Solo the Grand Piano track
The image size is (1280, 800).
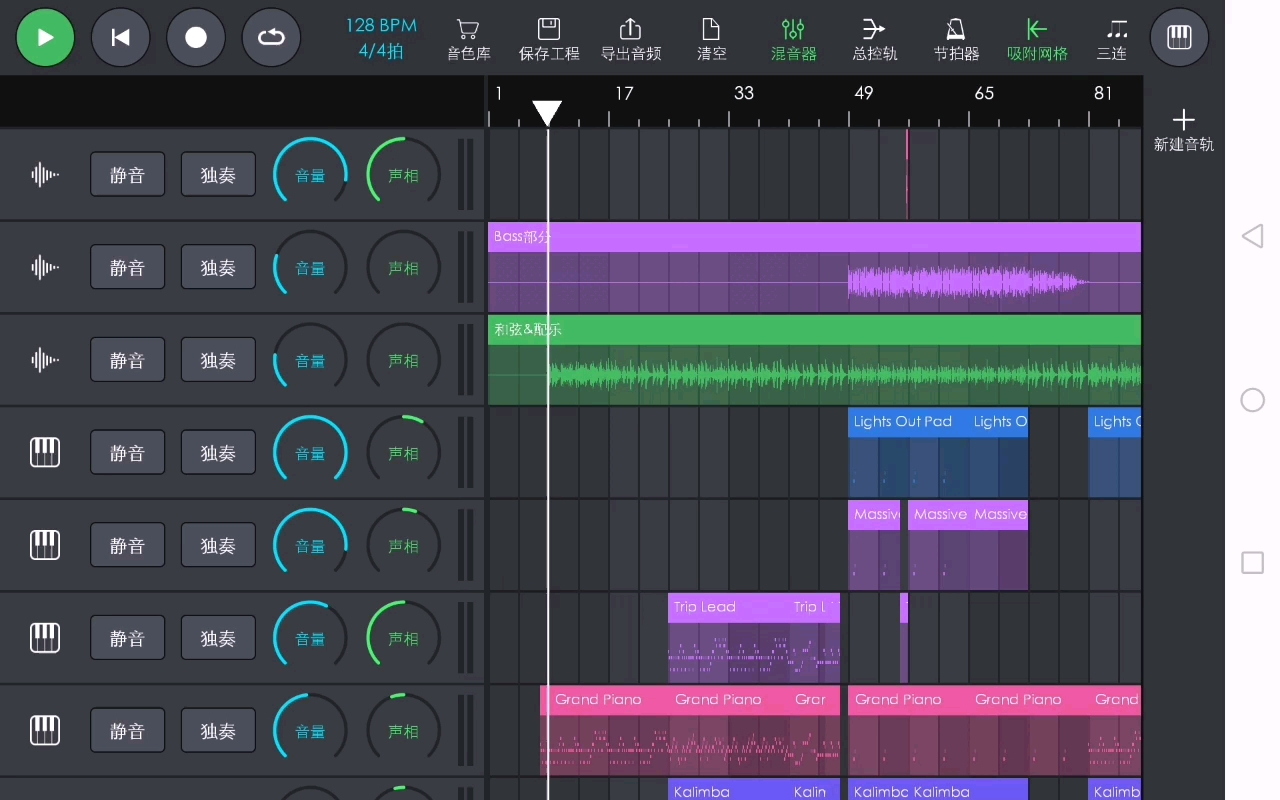218,731
